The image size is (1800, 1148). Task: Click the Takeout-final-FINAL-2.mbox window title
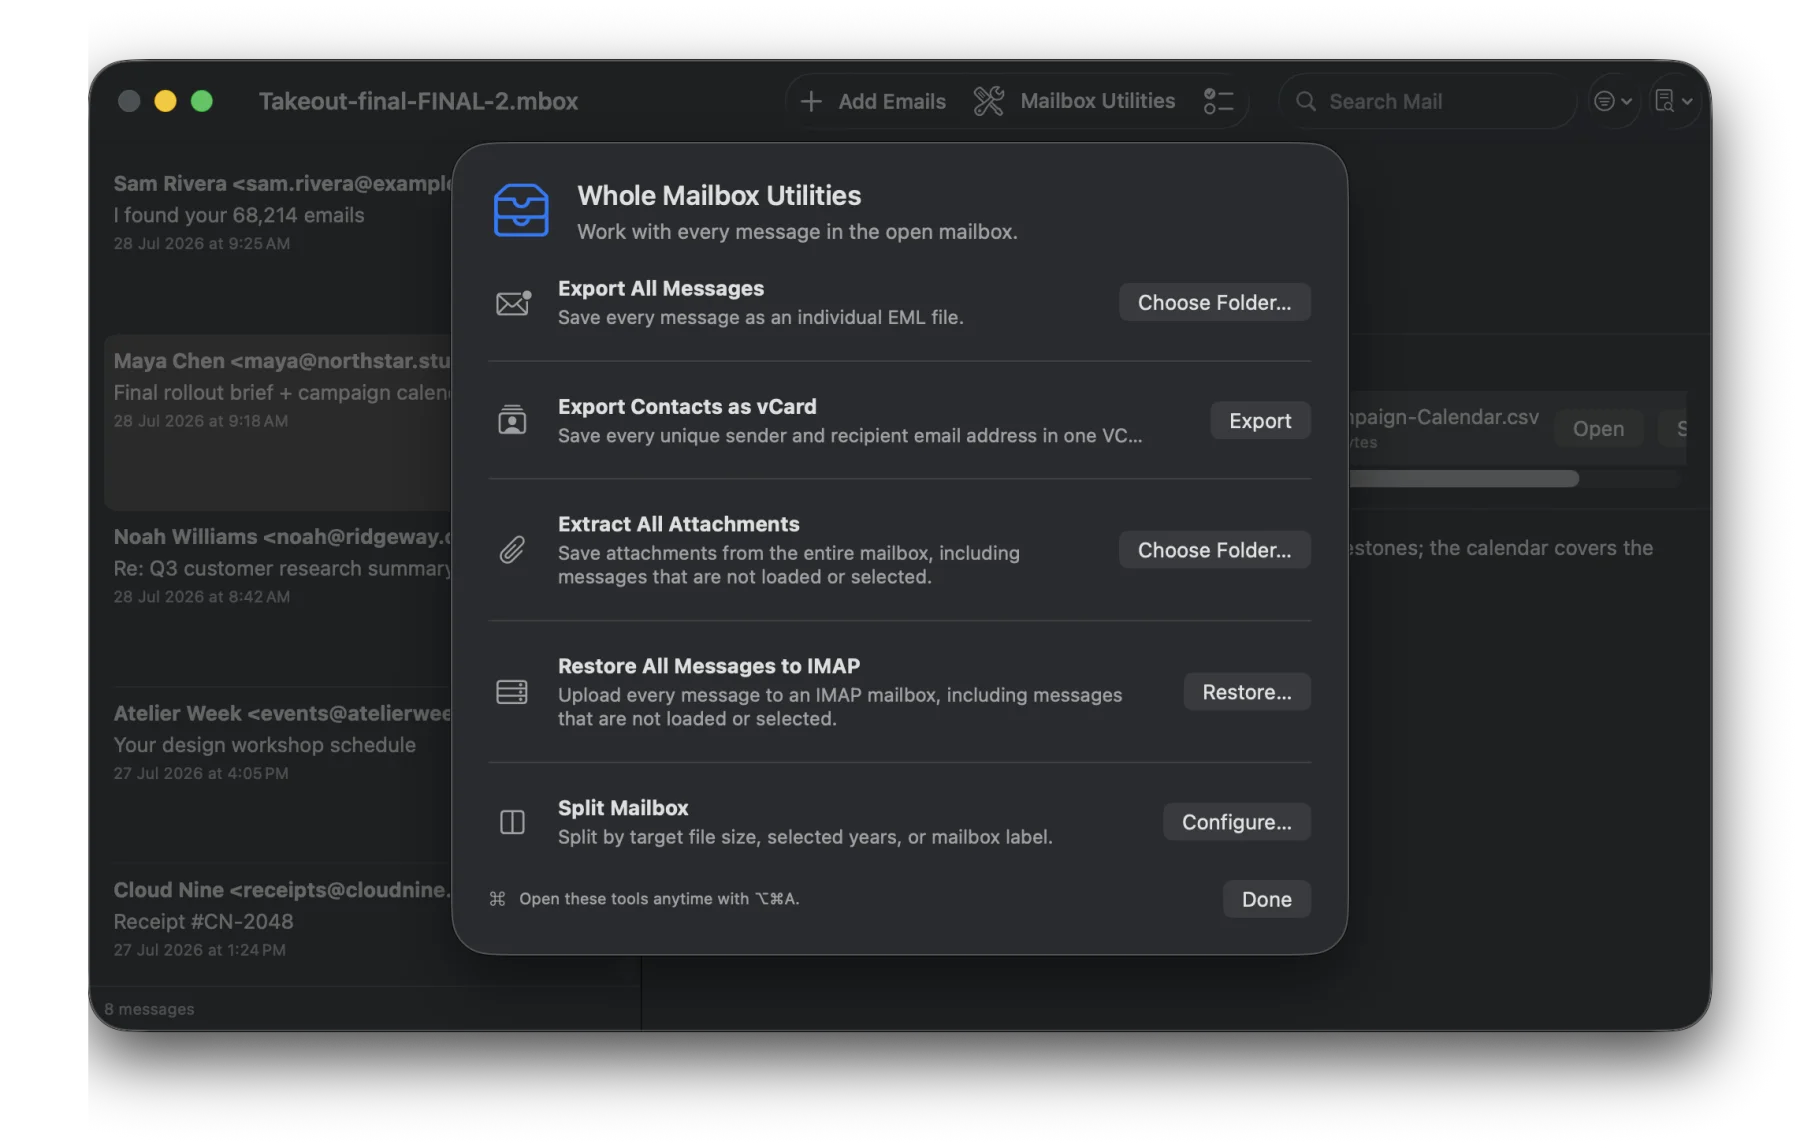tap(418, 101)
